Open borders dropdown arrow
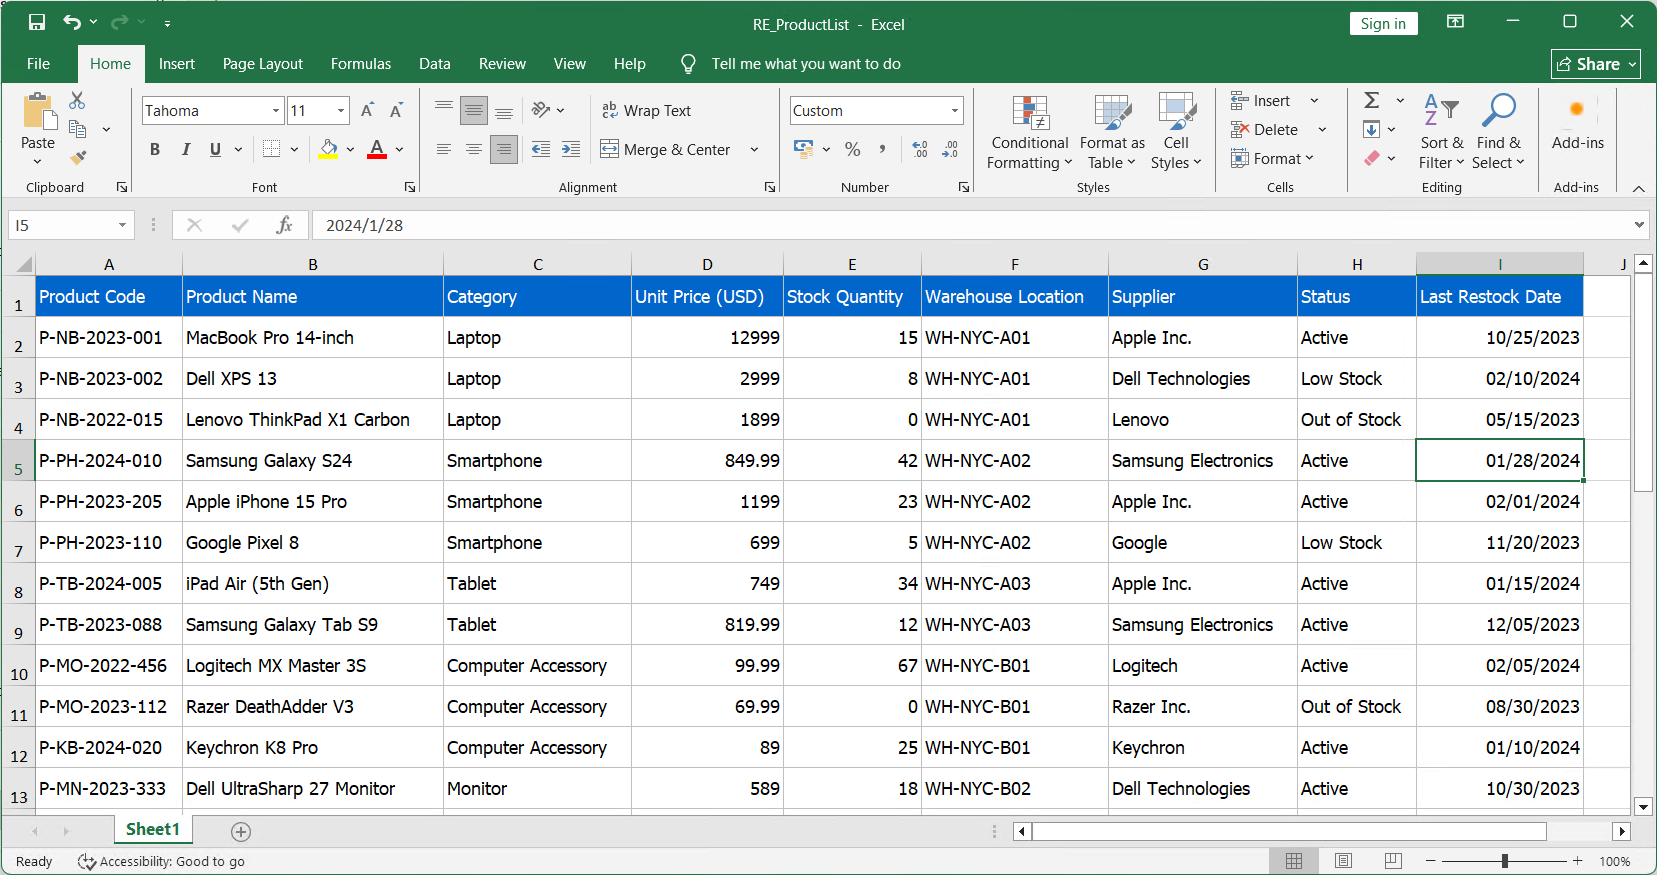The width and height of the screenshot is (1657, 875). click(294, 149)
